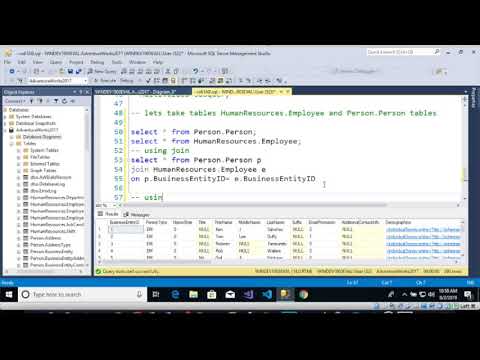Image resolution: width=480 pixels, height=360 pixels.
Task: Close the Object Explorer panel
Action: [x=87, y=92]
